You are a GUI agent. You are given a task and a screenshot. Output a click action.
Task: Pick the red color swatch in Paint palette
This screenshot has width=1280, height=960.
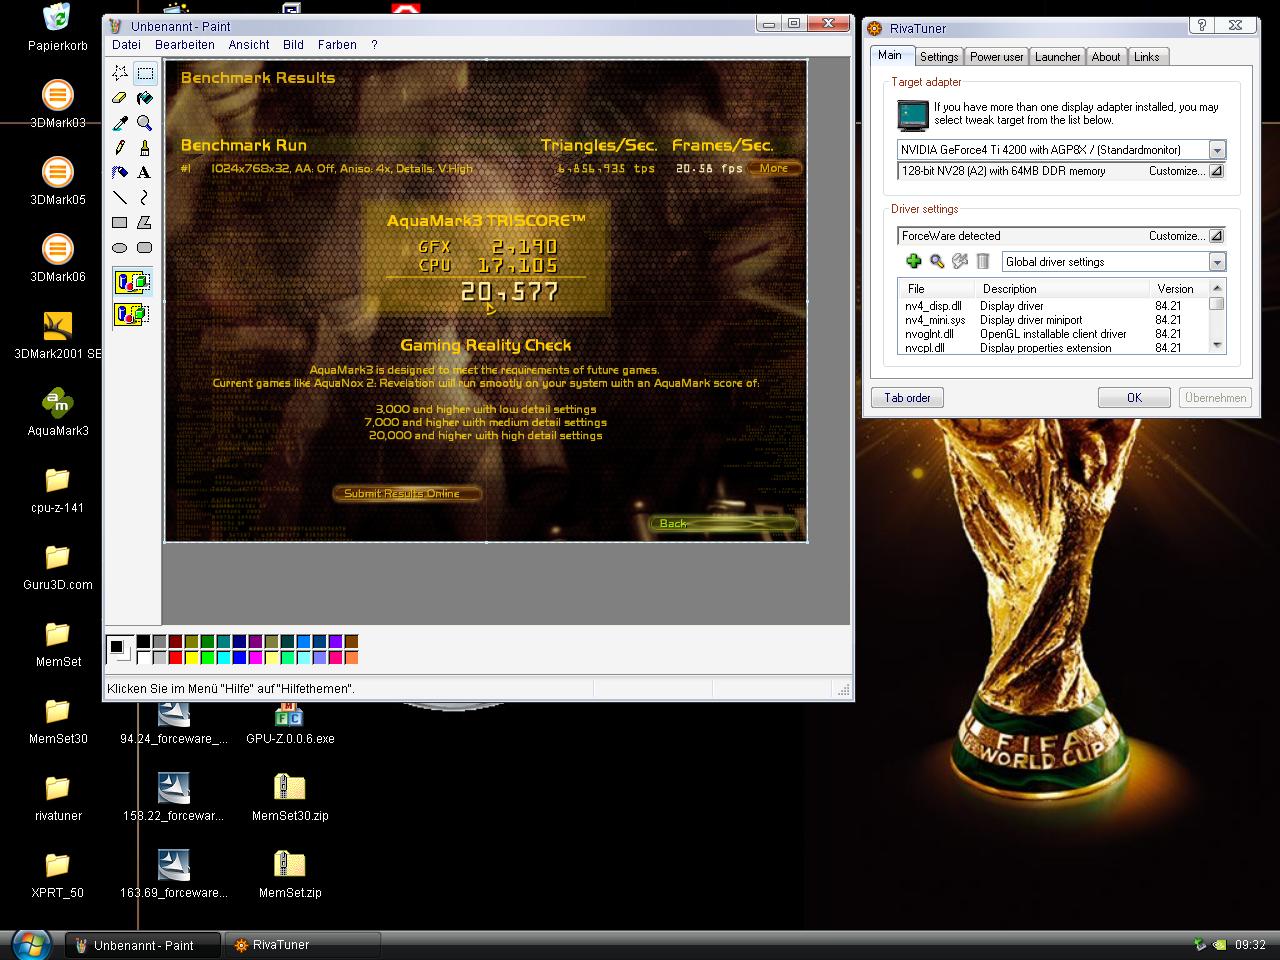[176, 658]
